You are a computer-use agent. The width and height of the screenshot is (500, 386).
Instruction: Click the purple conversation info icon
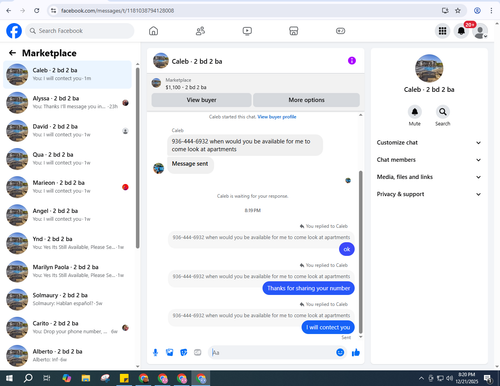pos(352,61)
